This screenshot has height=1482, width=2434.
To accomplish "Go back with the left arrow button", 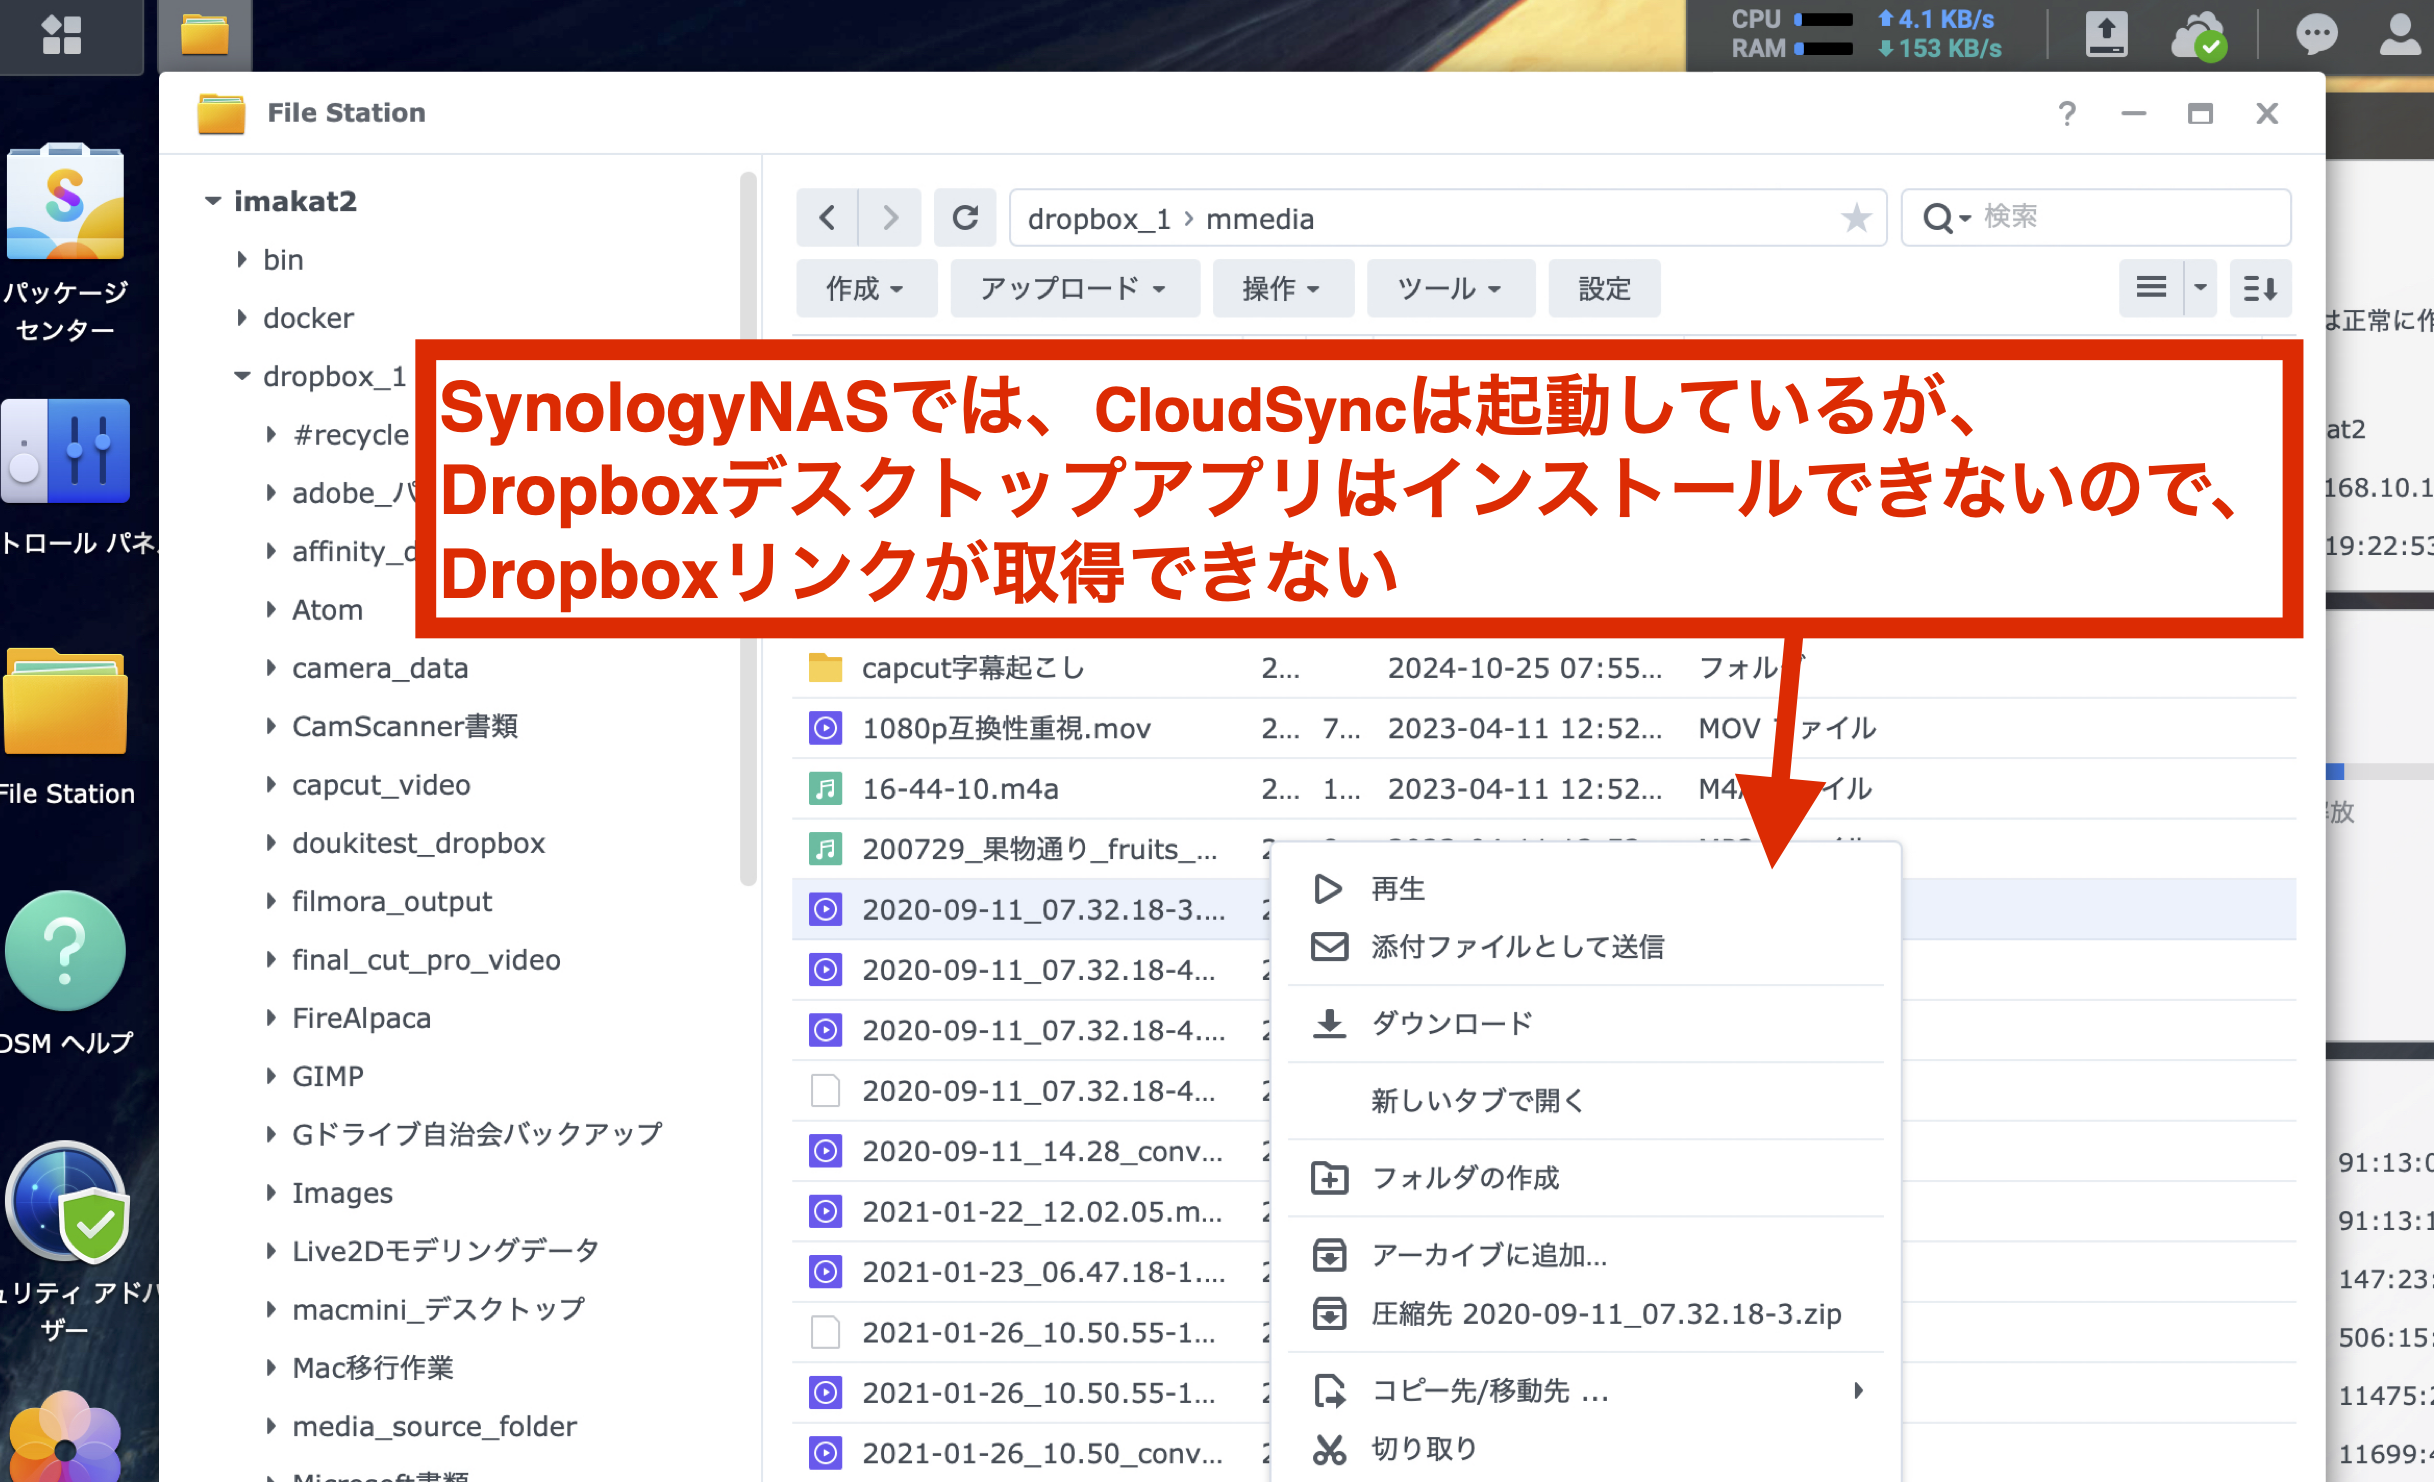I will tap(827, 217).
